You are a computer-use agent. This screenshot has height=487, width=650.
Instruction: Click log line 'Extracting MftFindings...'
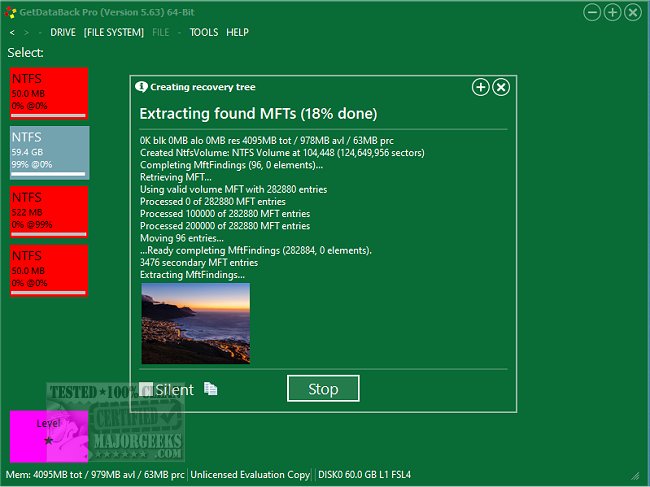click(192, 275)
